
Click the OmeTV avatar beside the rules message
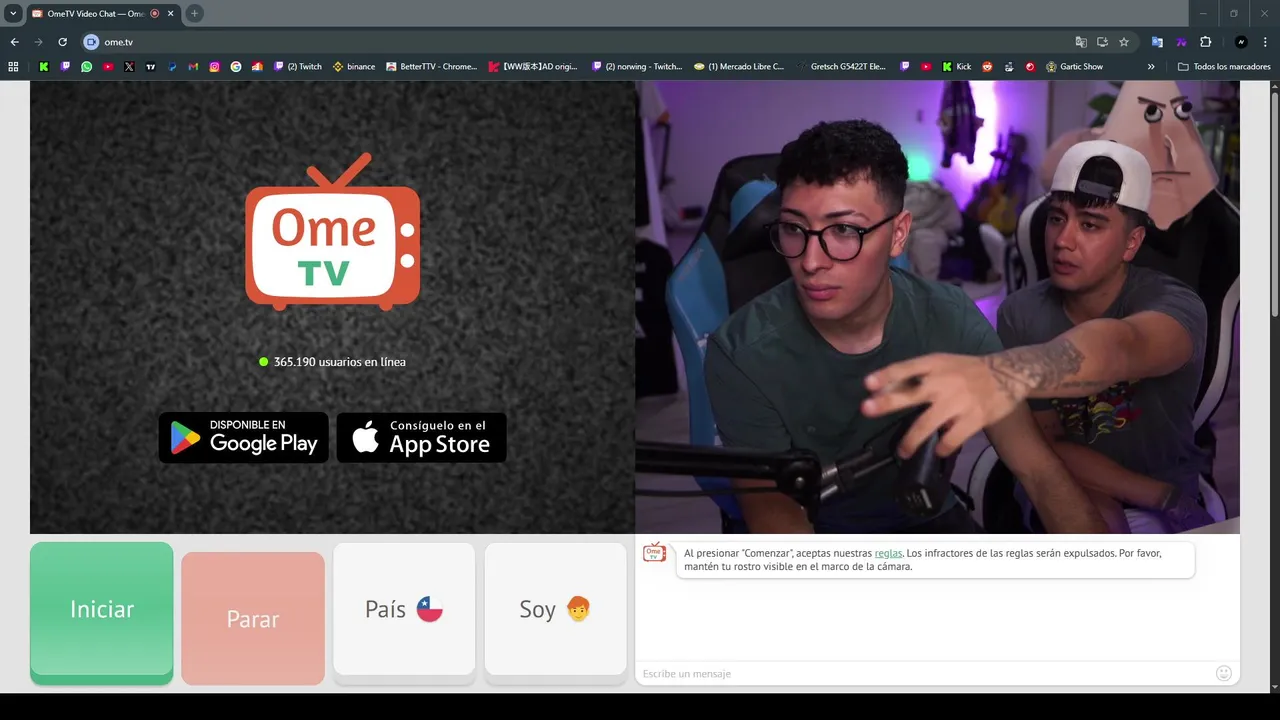click(654, 552)
